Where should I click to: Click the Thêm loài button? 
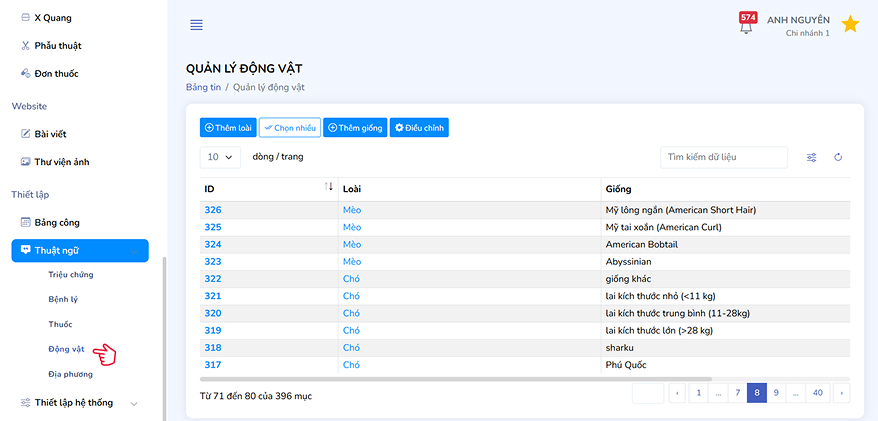coord(228,128)
